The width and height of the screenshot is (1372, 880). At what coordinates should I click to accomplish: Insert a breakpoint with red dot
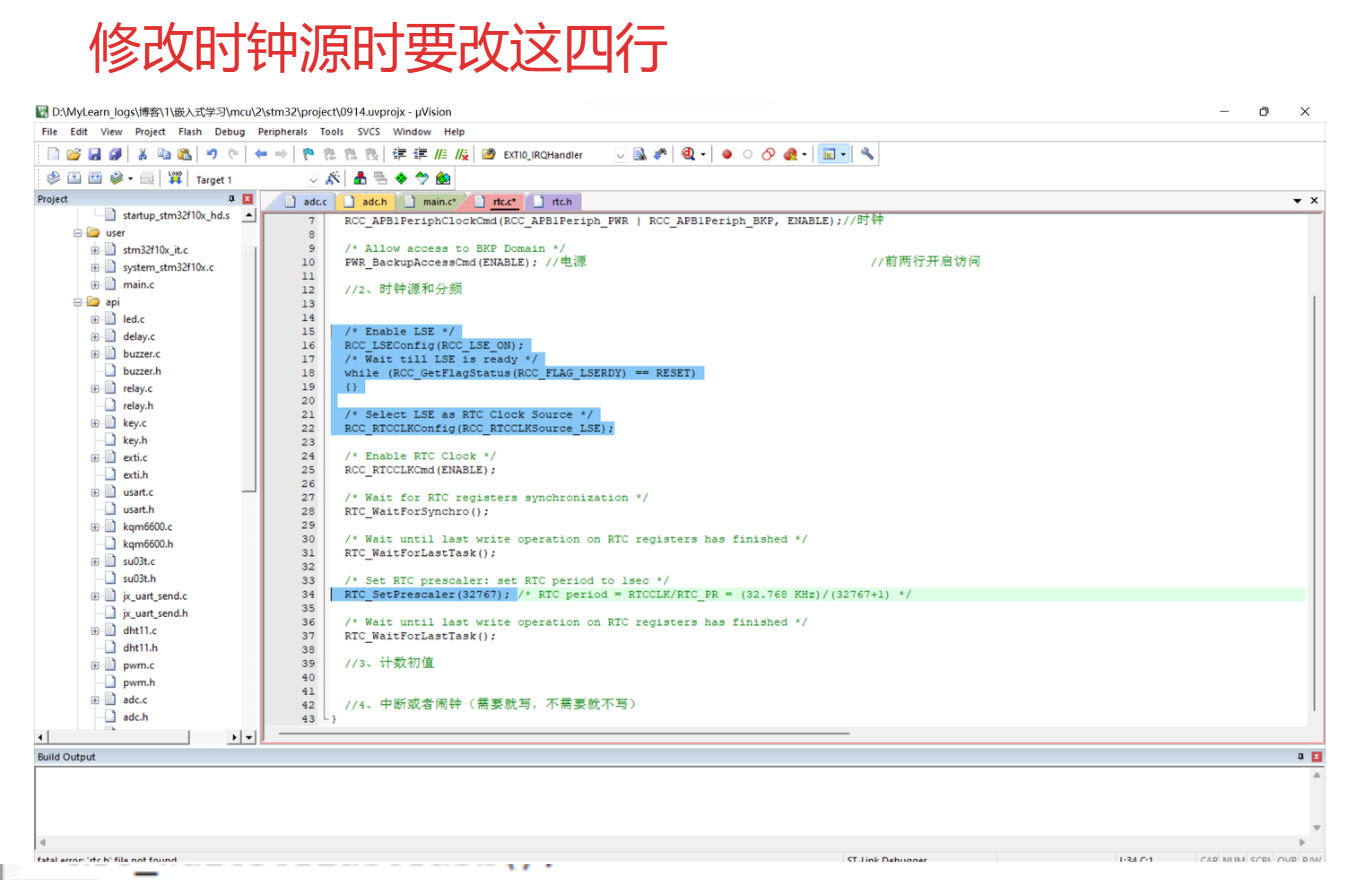[x=727, y=154]
